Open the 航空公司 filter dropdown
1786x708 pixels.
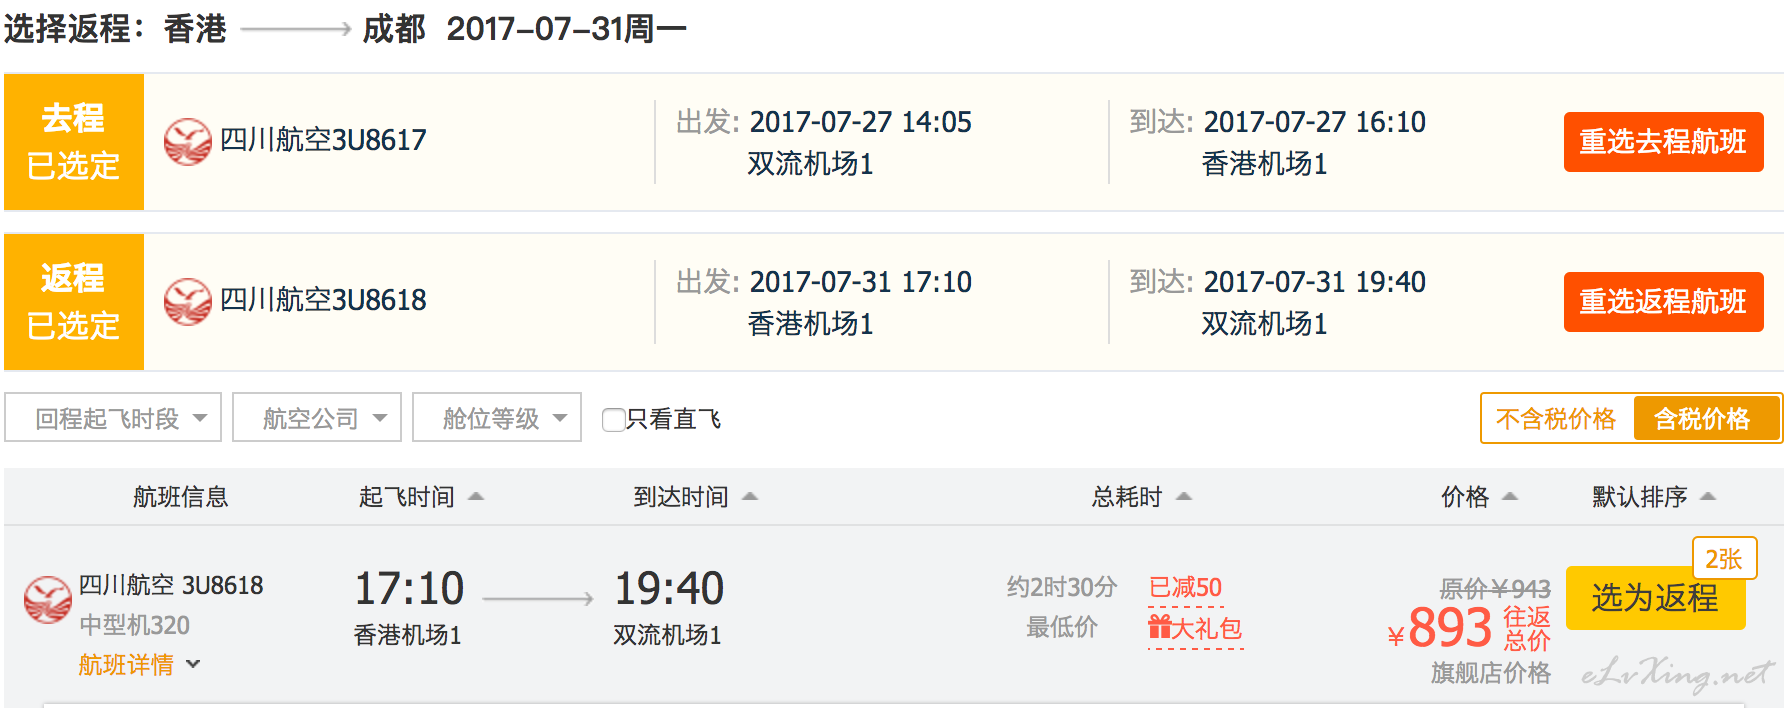[317, 418]
